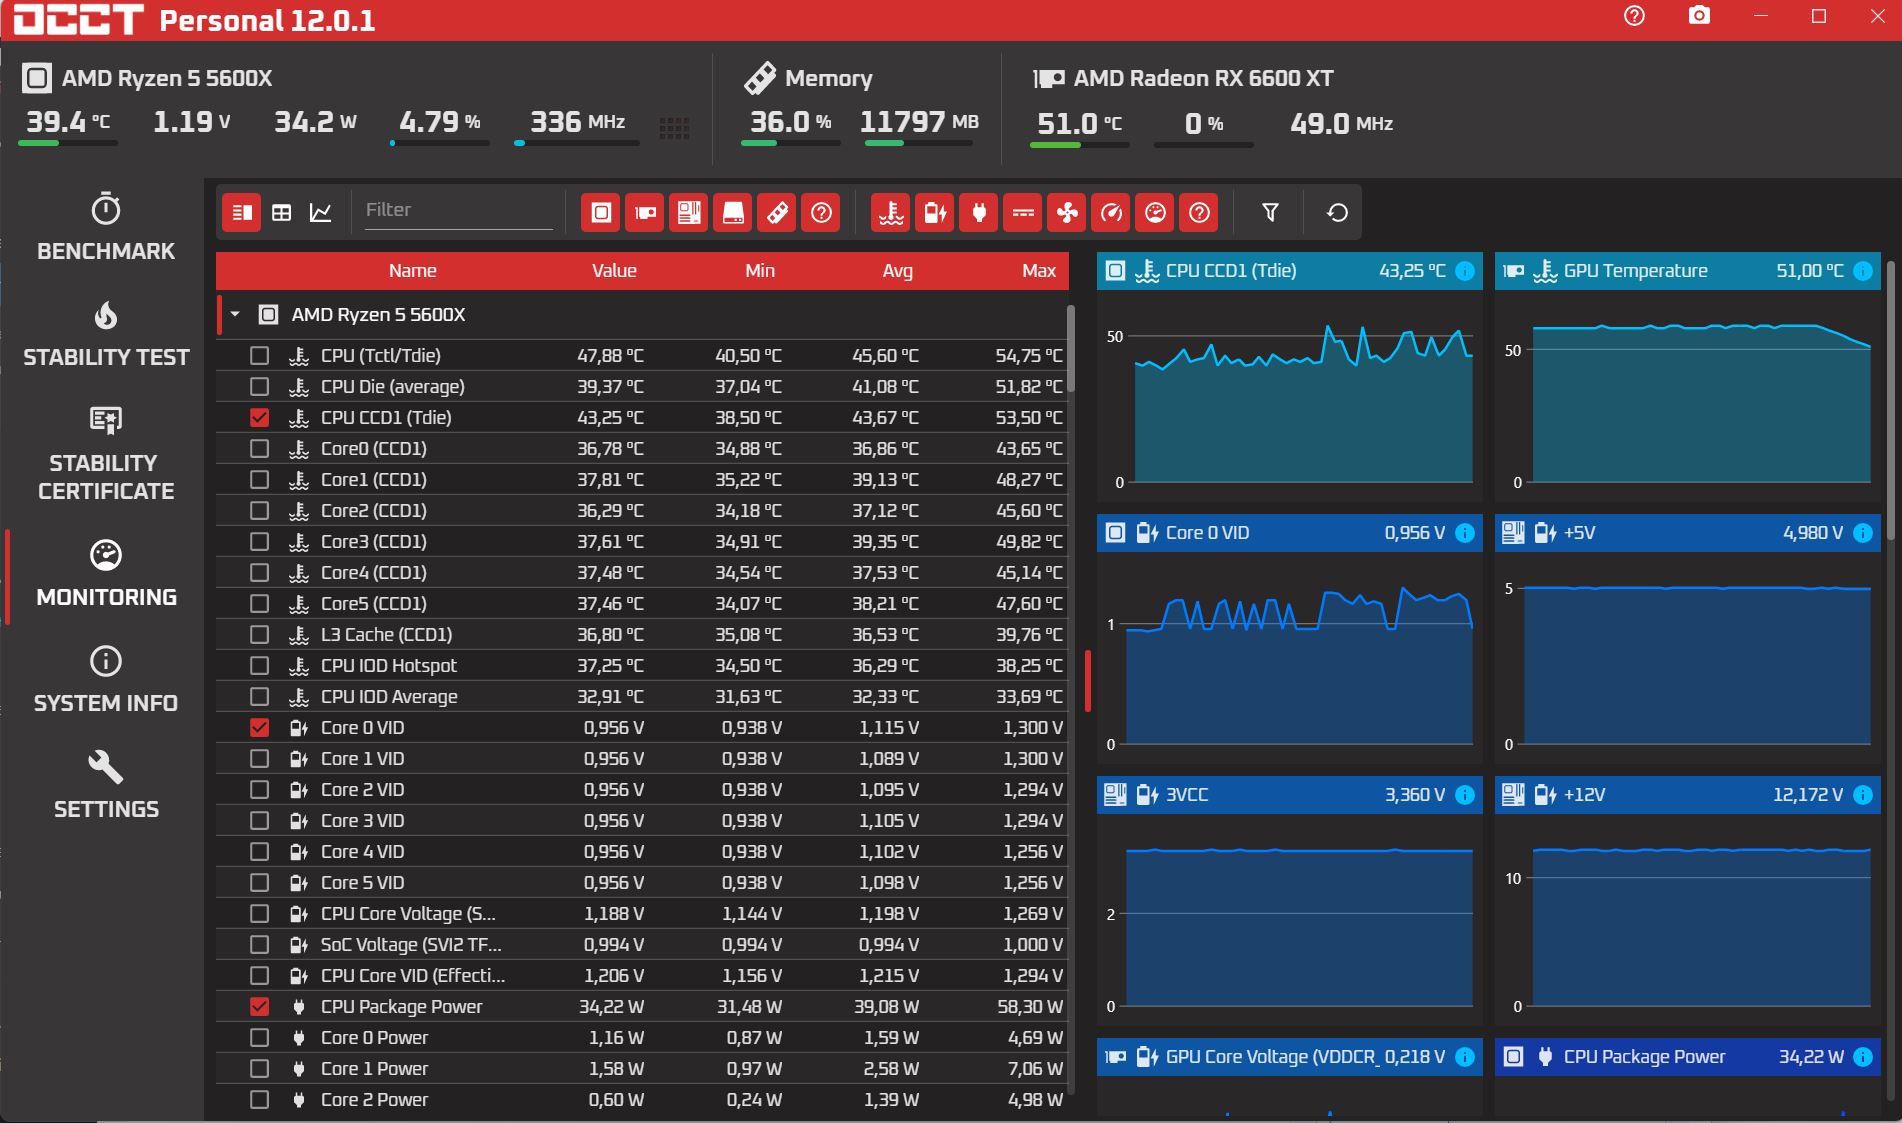Viewport: 1902px width, 1123px height.
Task: Sort the table by the Name column
Action: [x=412, y=271]
